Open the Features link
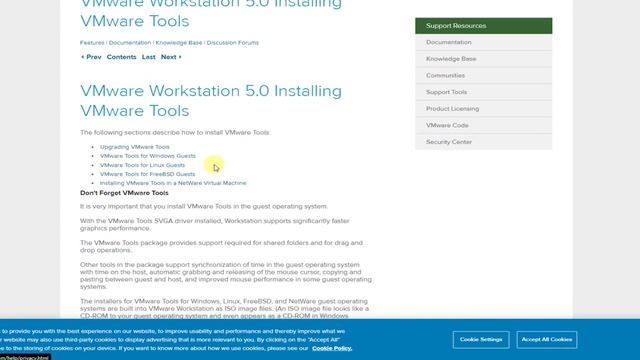This screenshot has height=360, width=640. (x=92, y=42)
